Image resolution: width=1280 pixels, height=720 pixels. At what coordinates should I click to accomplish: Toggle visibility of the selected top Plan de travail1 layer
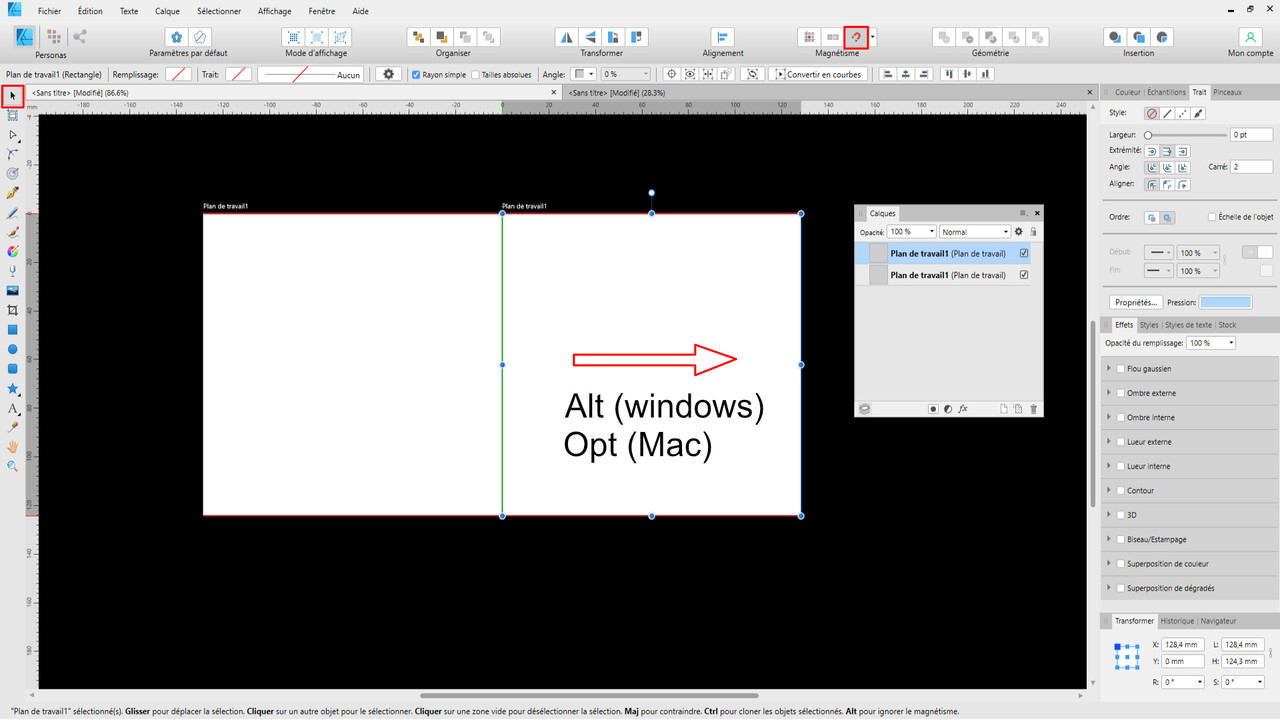pos(1024,254)
